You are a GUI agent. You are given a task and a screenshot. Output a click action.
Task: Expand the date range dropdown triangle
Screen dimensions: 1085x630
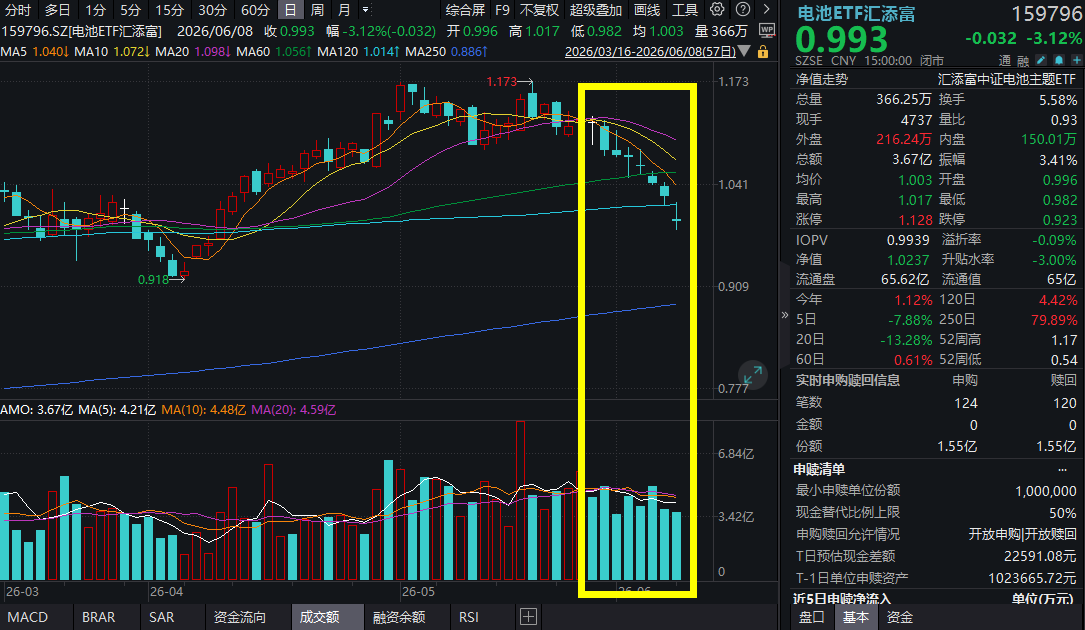[744, 51]
